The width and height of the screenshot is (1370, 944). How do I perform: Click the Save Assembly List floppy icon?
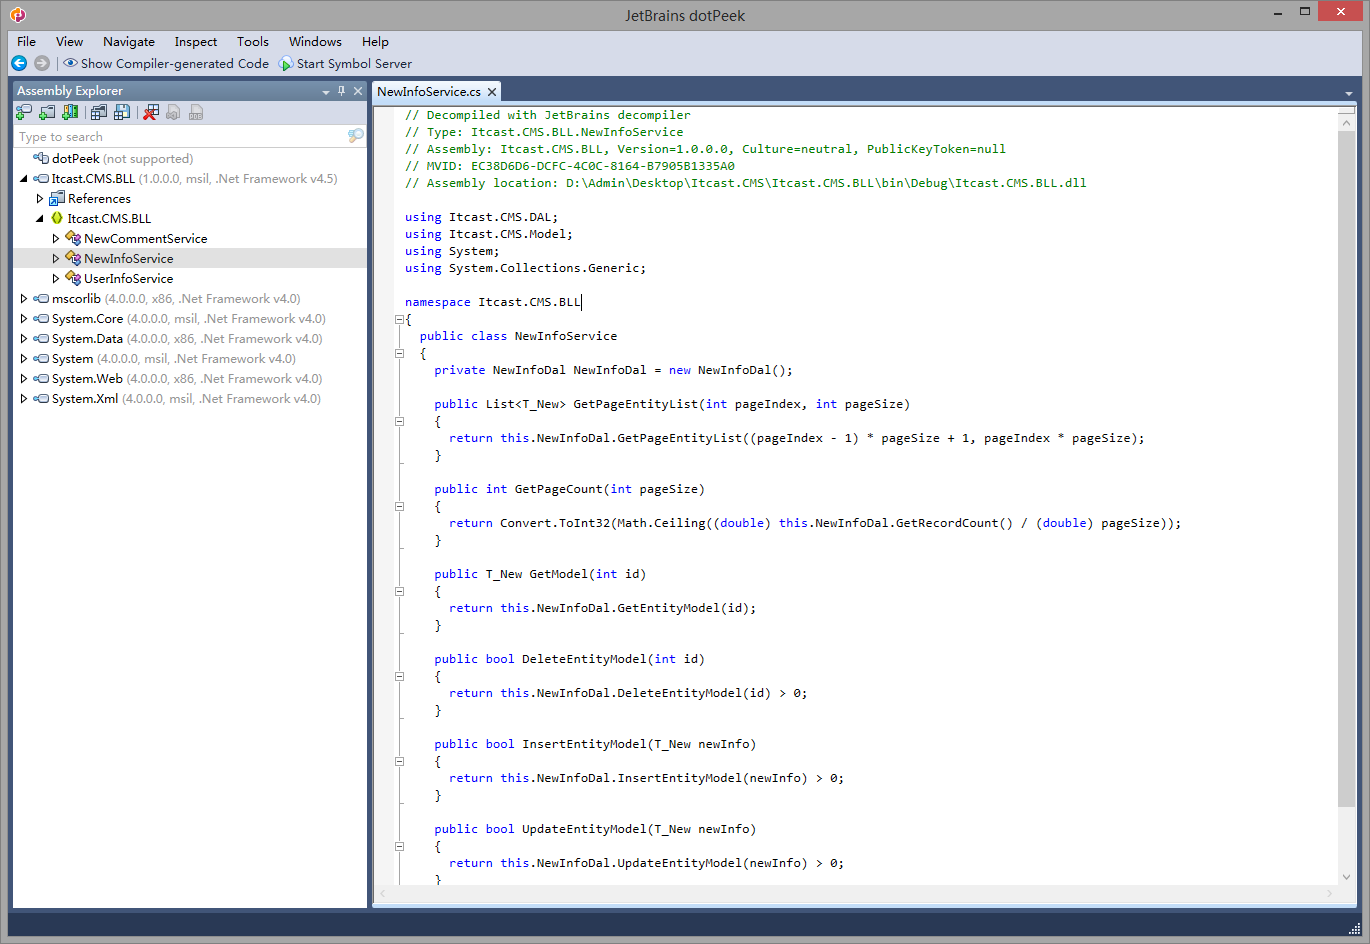(x=122, y=113)
